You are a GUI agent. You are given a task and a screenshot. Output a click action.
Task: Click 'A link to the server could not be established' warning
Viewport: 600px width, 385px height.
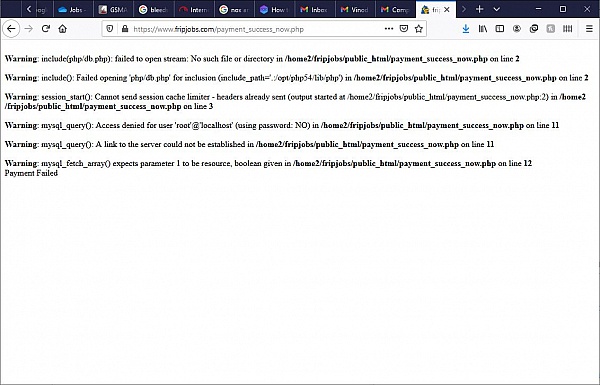point(249,144)
